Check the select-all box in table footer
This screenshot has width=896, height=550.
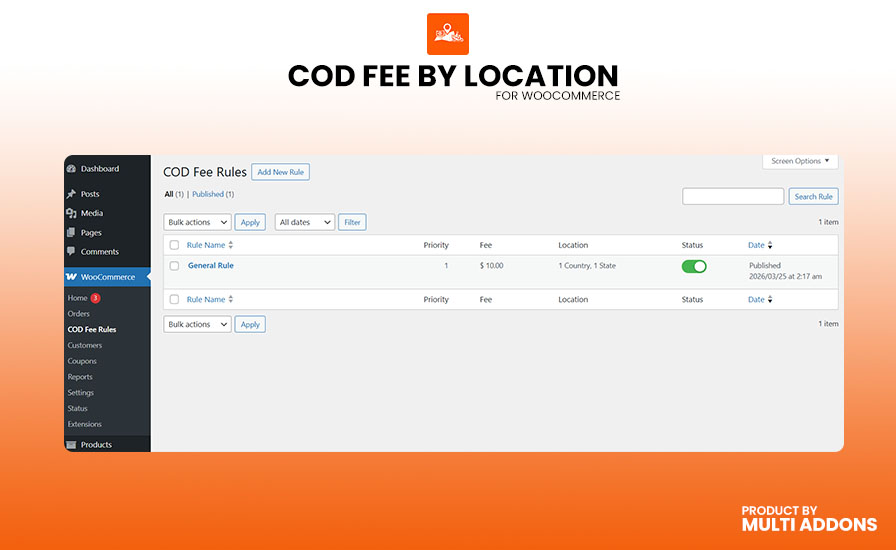(x=174, y=300)
